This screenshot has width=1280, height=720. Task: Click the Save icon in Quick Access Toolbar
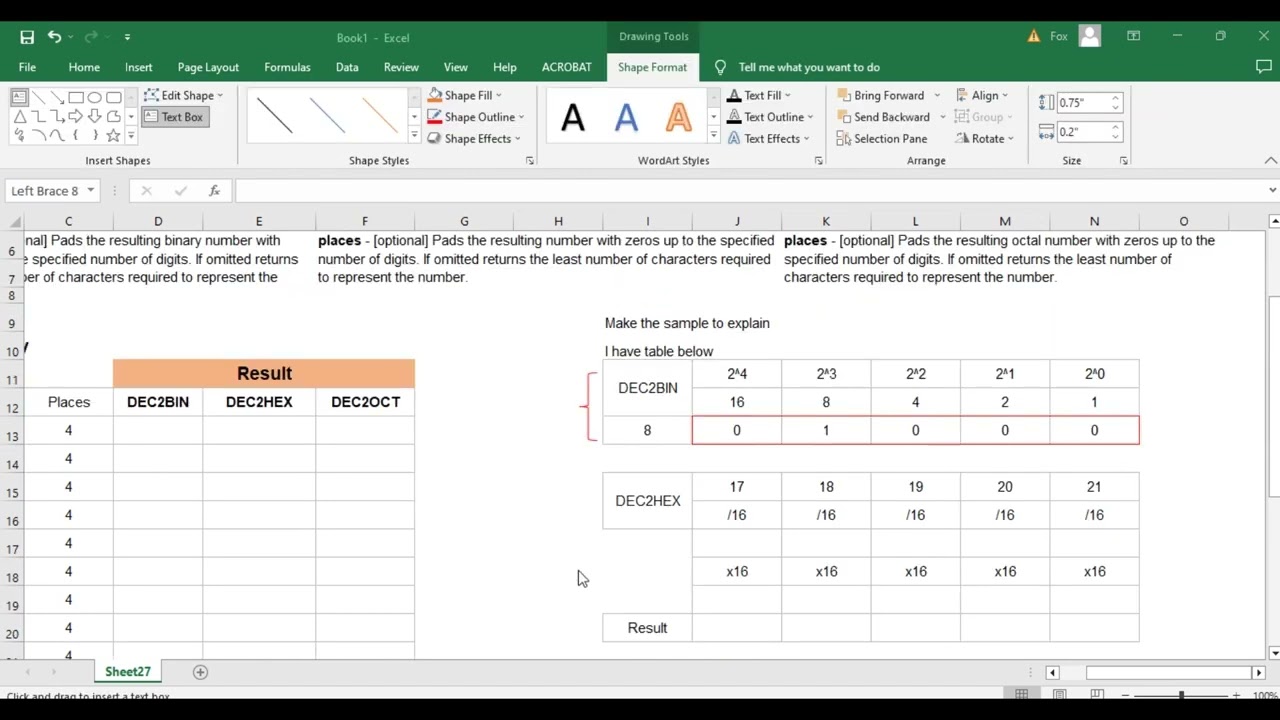(27, 37)
